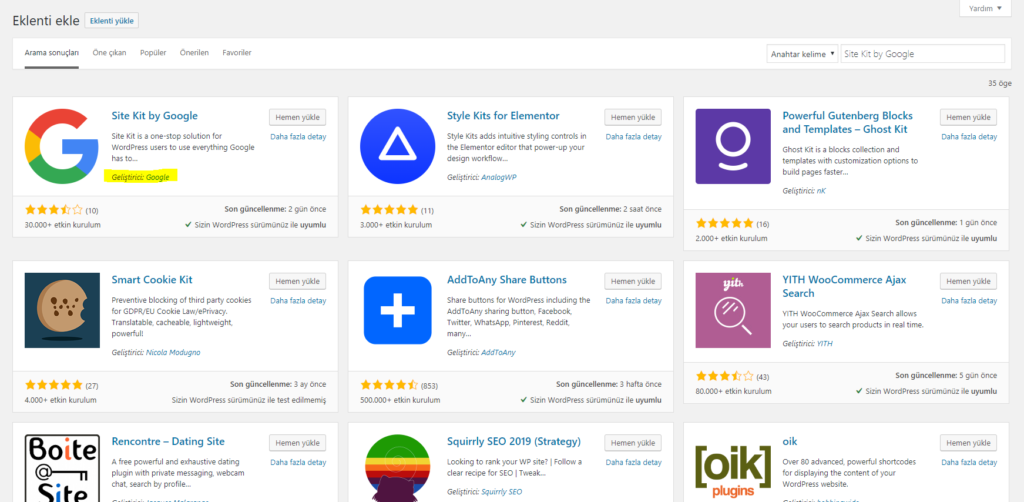Install Smart Cookie Kit via Hemen yükle
1024x502 pixels.
[297, 281]
